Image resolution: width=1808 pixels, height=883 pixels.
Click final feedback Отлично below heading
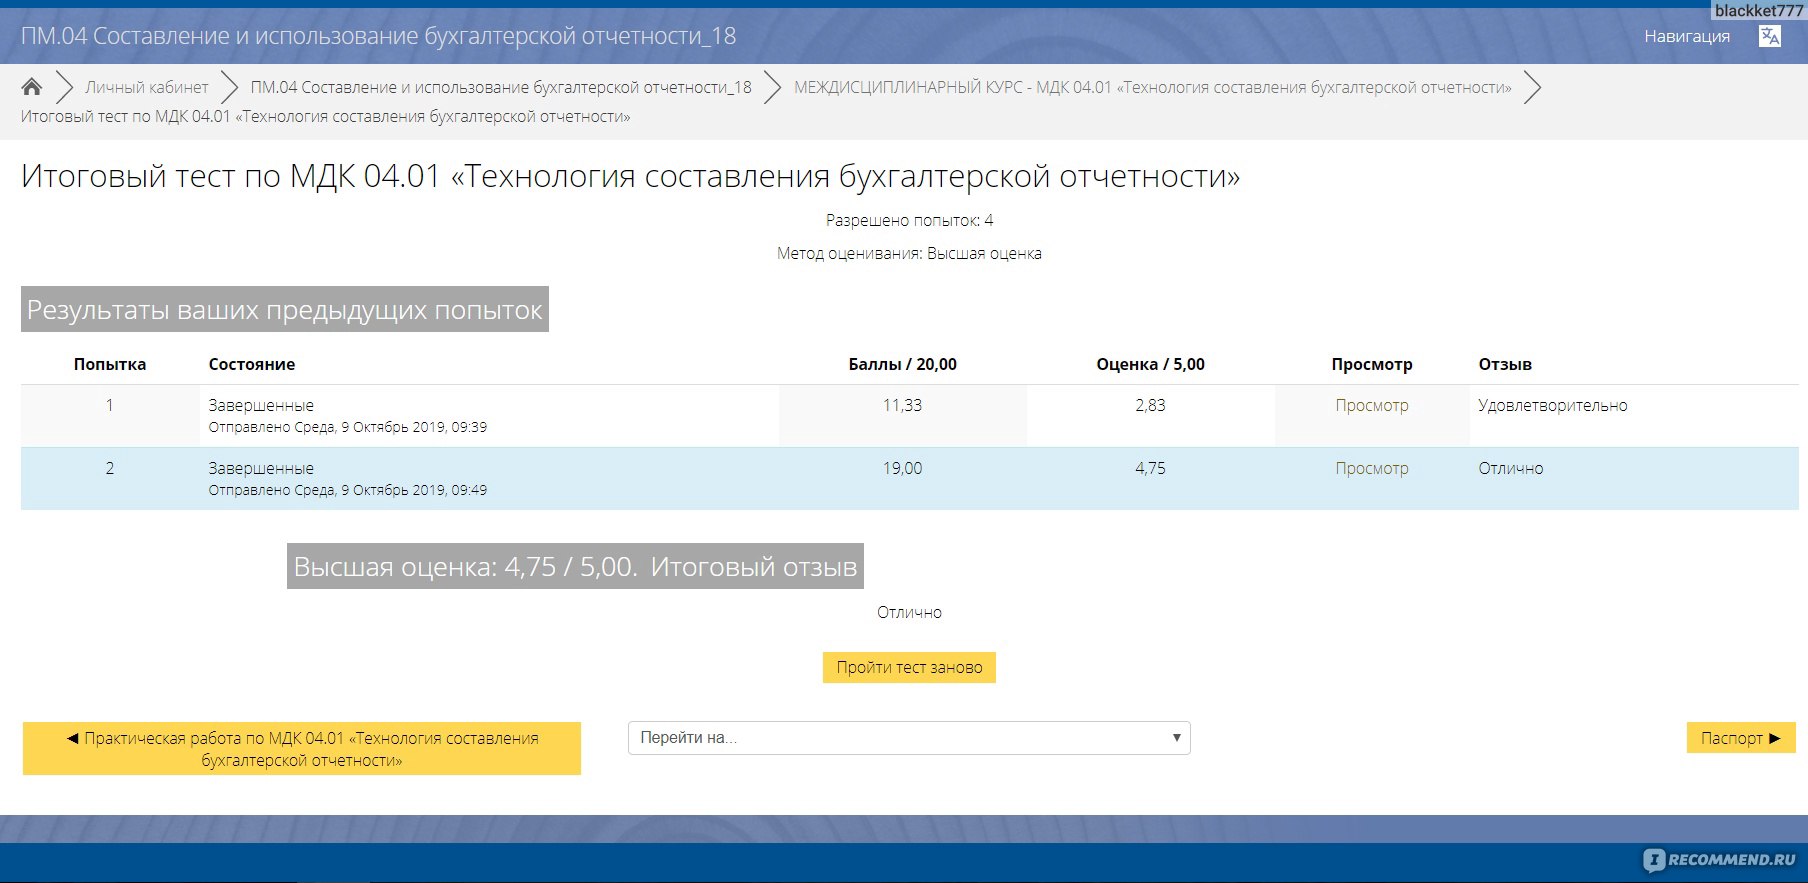909,612
